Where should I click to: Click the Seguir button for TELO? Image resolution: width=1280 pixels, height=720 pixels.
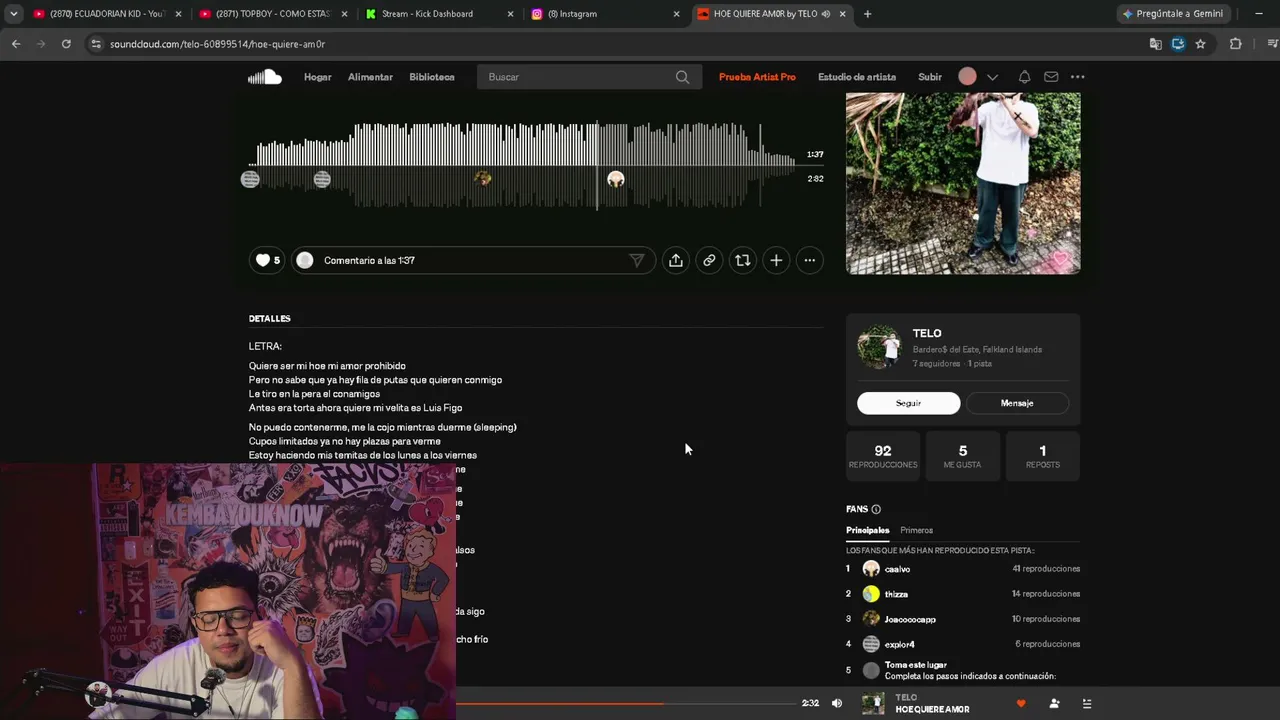[x=908, y=403]
